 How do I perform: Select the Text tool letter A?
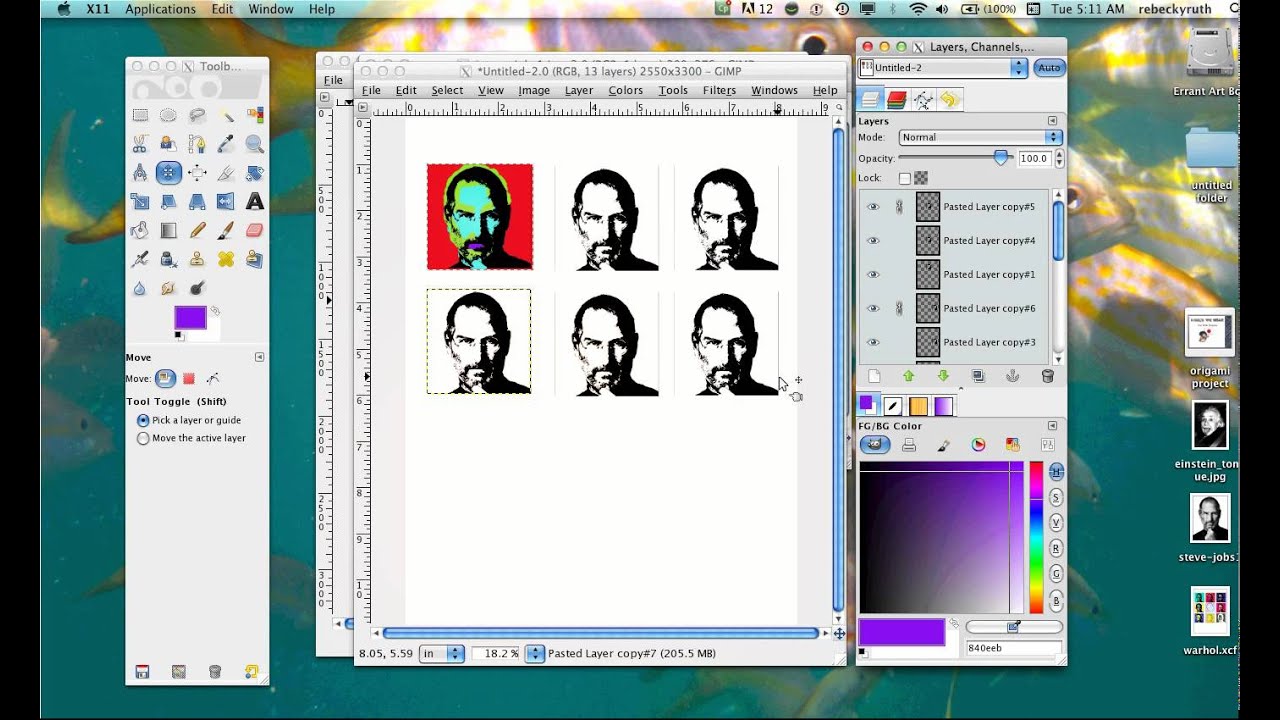click(254, 201)
